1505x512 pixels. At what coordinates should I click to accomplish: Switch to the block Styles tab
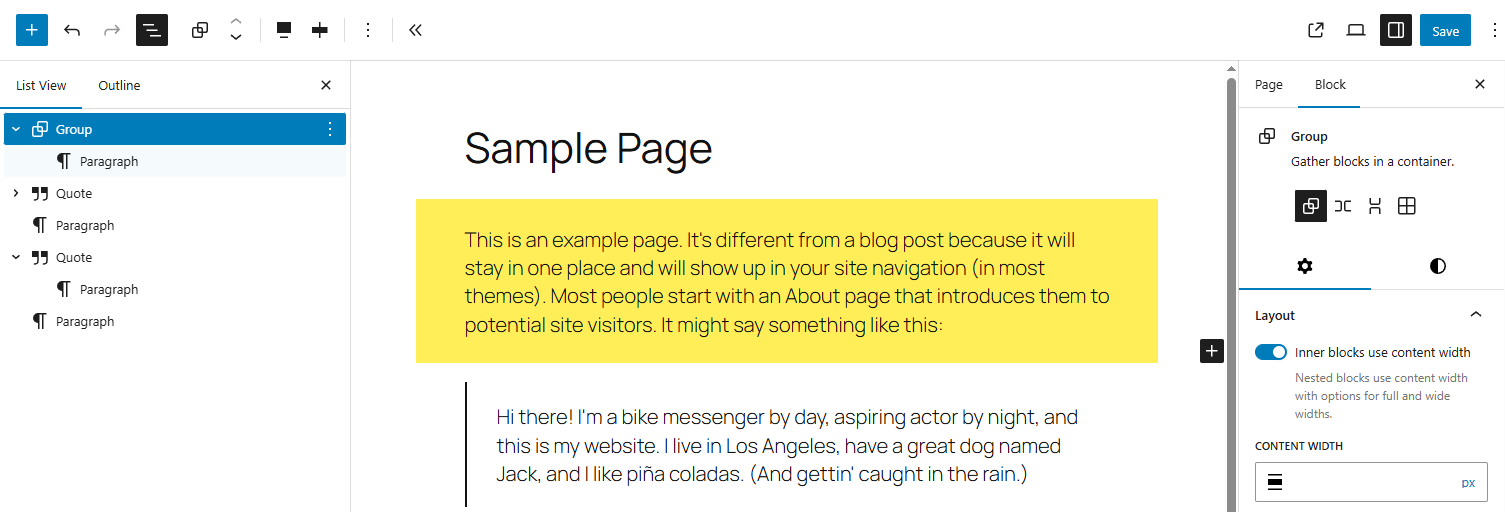[1437, 266]
